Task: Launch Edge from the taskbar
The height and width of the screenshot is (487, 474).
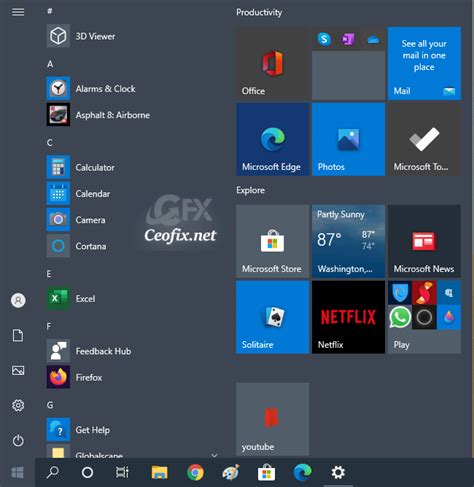Action: [x=302, y=472]
